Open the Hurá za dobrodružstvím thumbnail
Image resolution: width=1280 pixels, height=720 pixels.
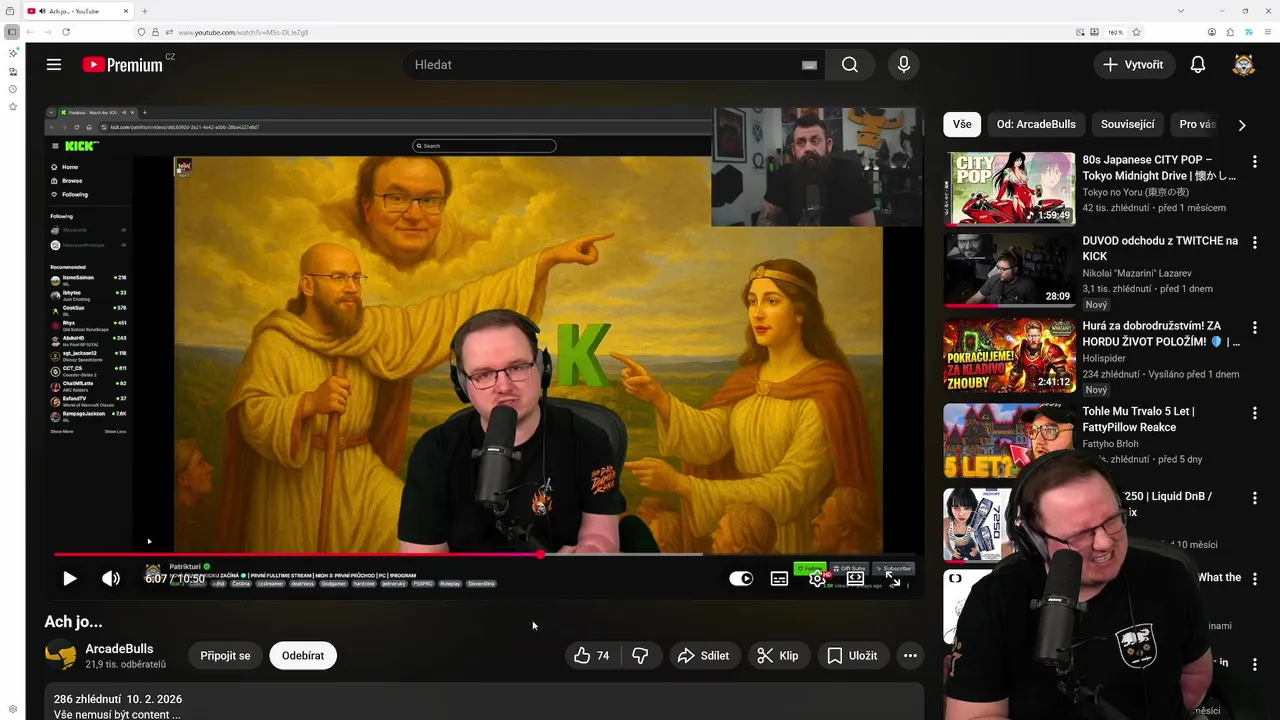coord(1009,355)
